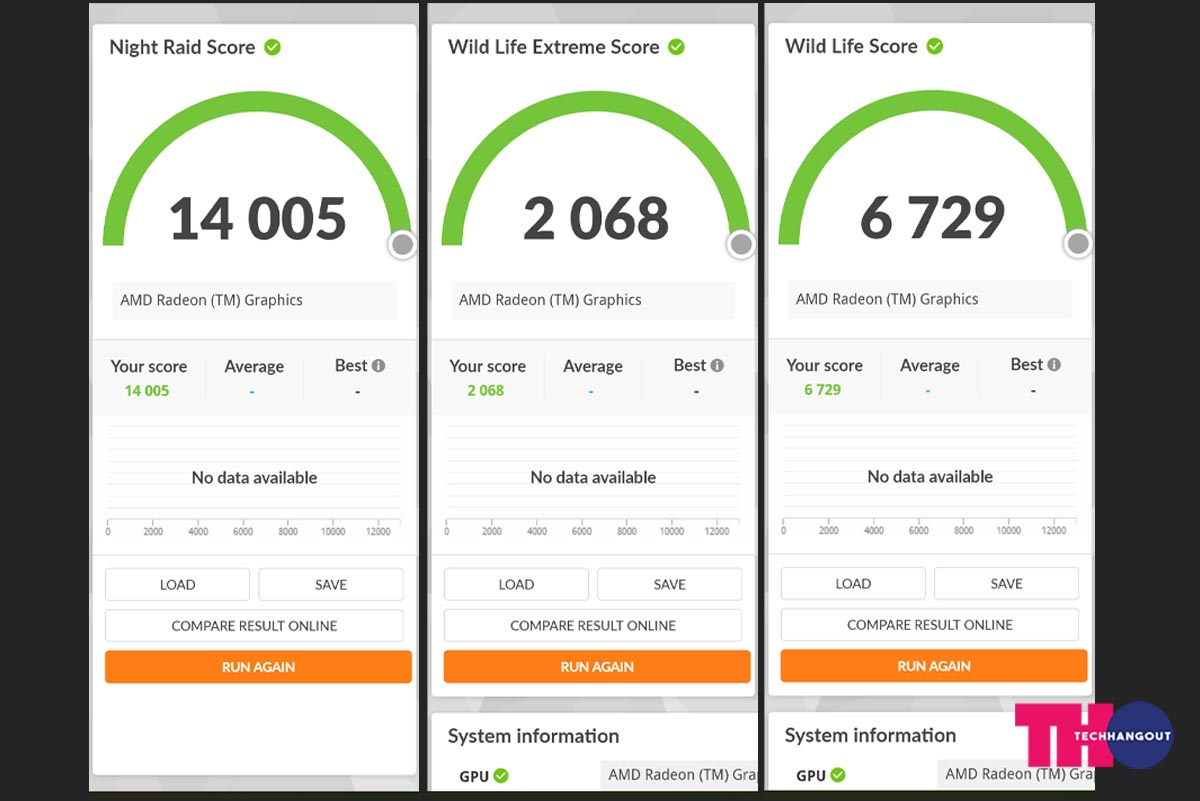Click the gauge knob on Wild Life Extreme dial

tap(741, 244)
